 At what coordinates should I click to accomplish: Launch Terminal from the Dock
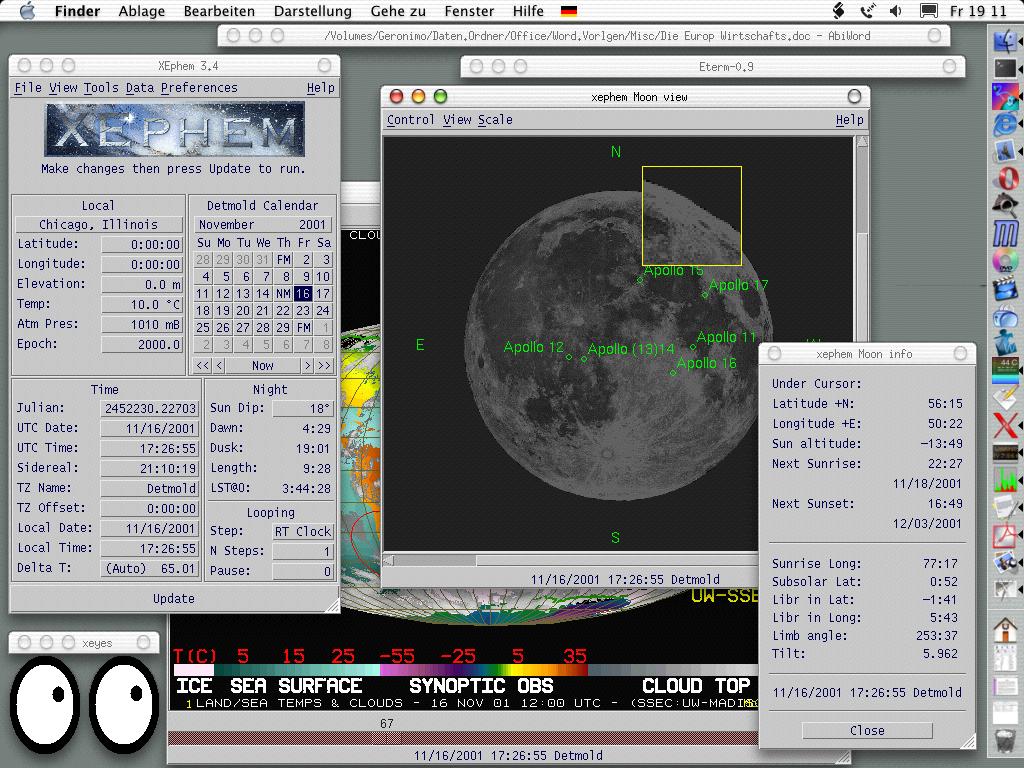(x=1006, y=69)
